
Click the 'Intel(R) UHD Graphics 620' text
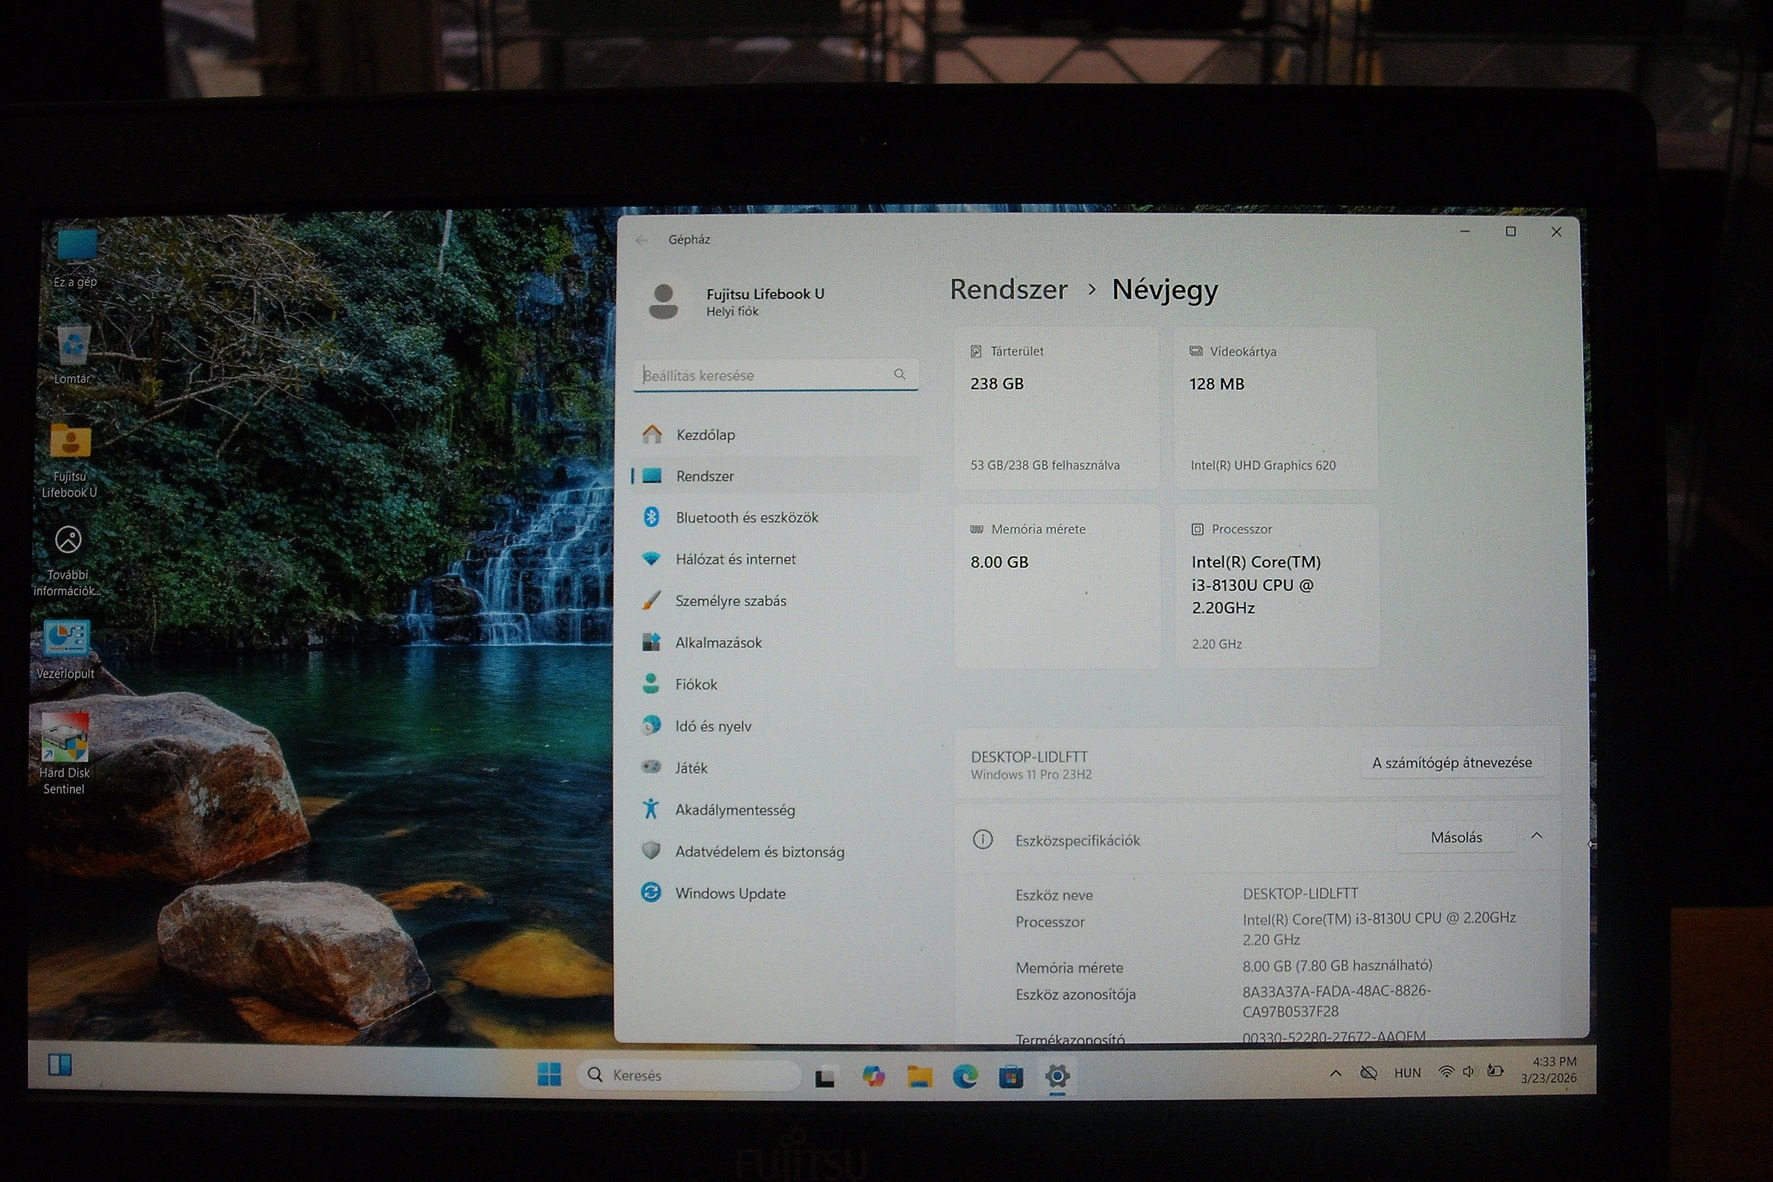[1263, 465]
